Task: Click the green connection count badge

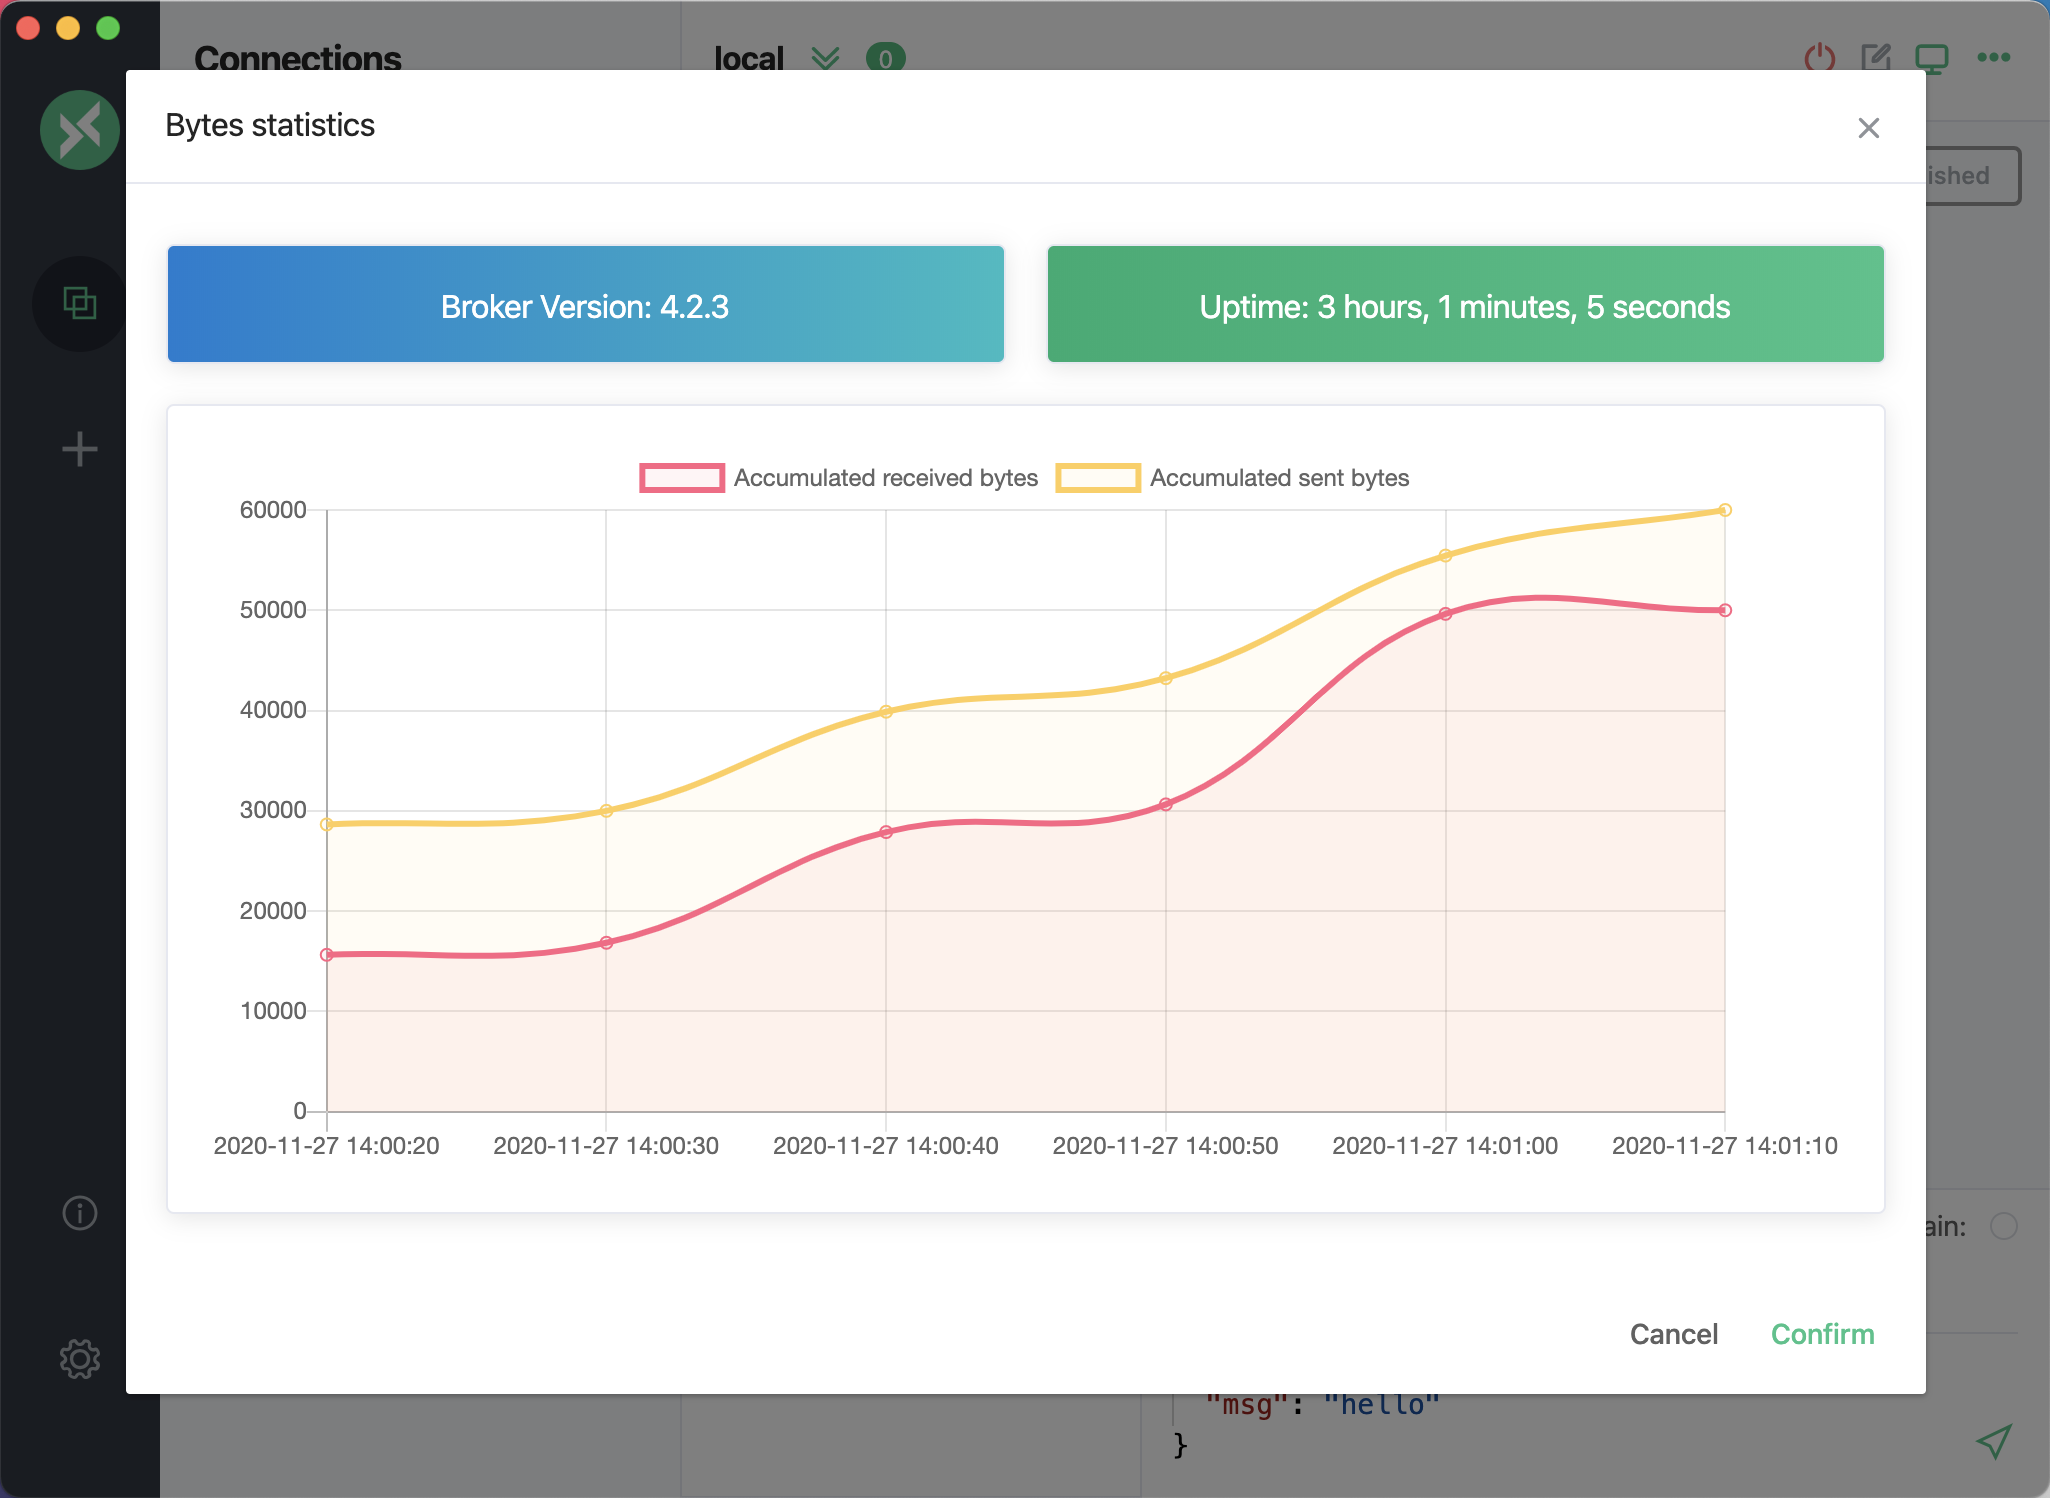Action: pos(883,56)
